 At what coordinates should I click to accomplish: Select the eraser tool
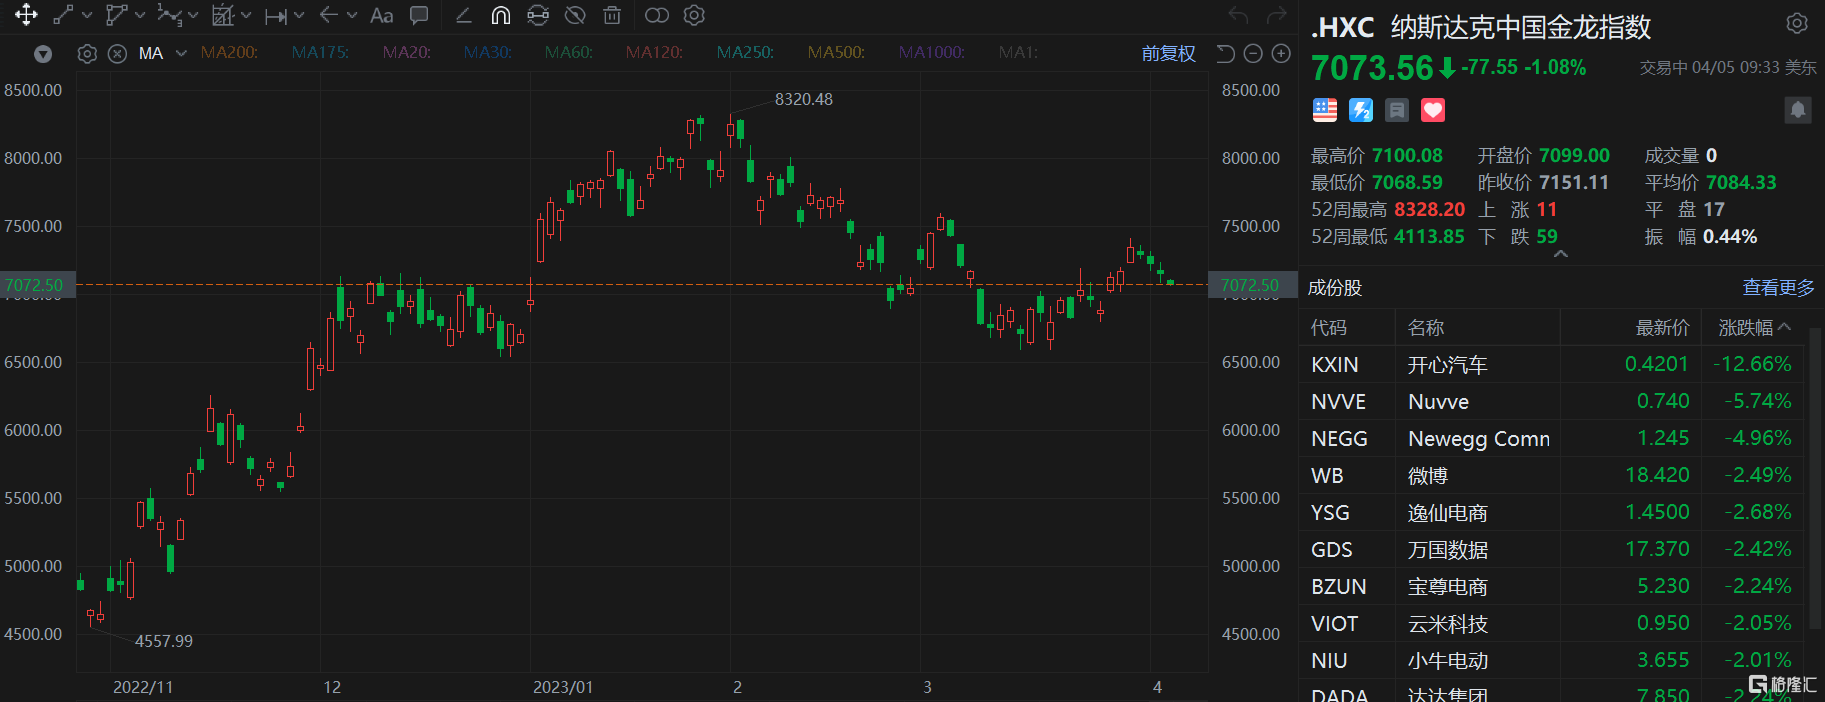click(464, 15)
